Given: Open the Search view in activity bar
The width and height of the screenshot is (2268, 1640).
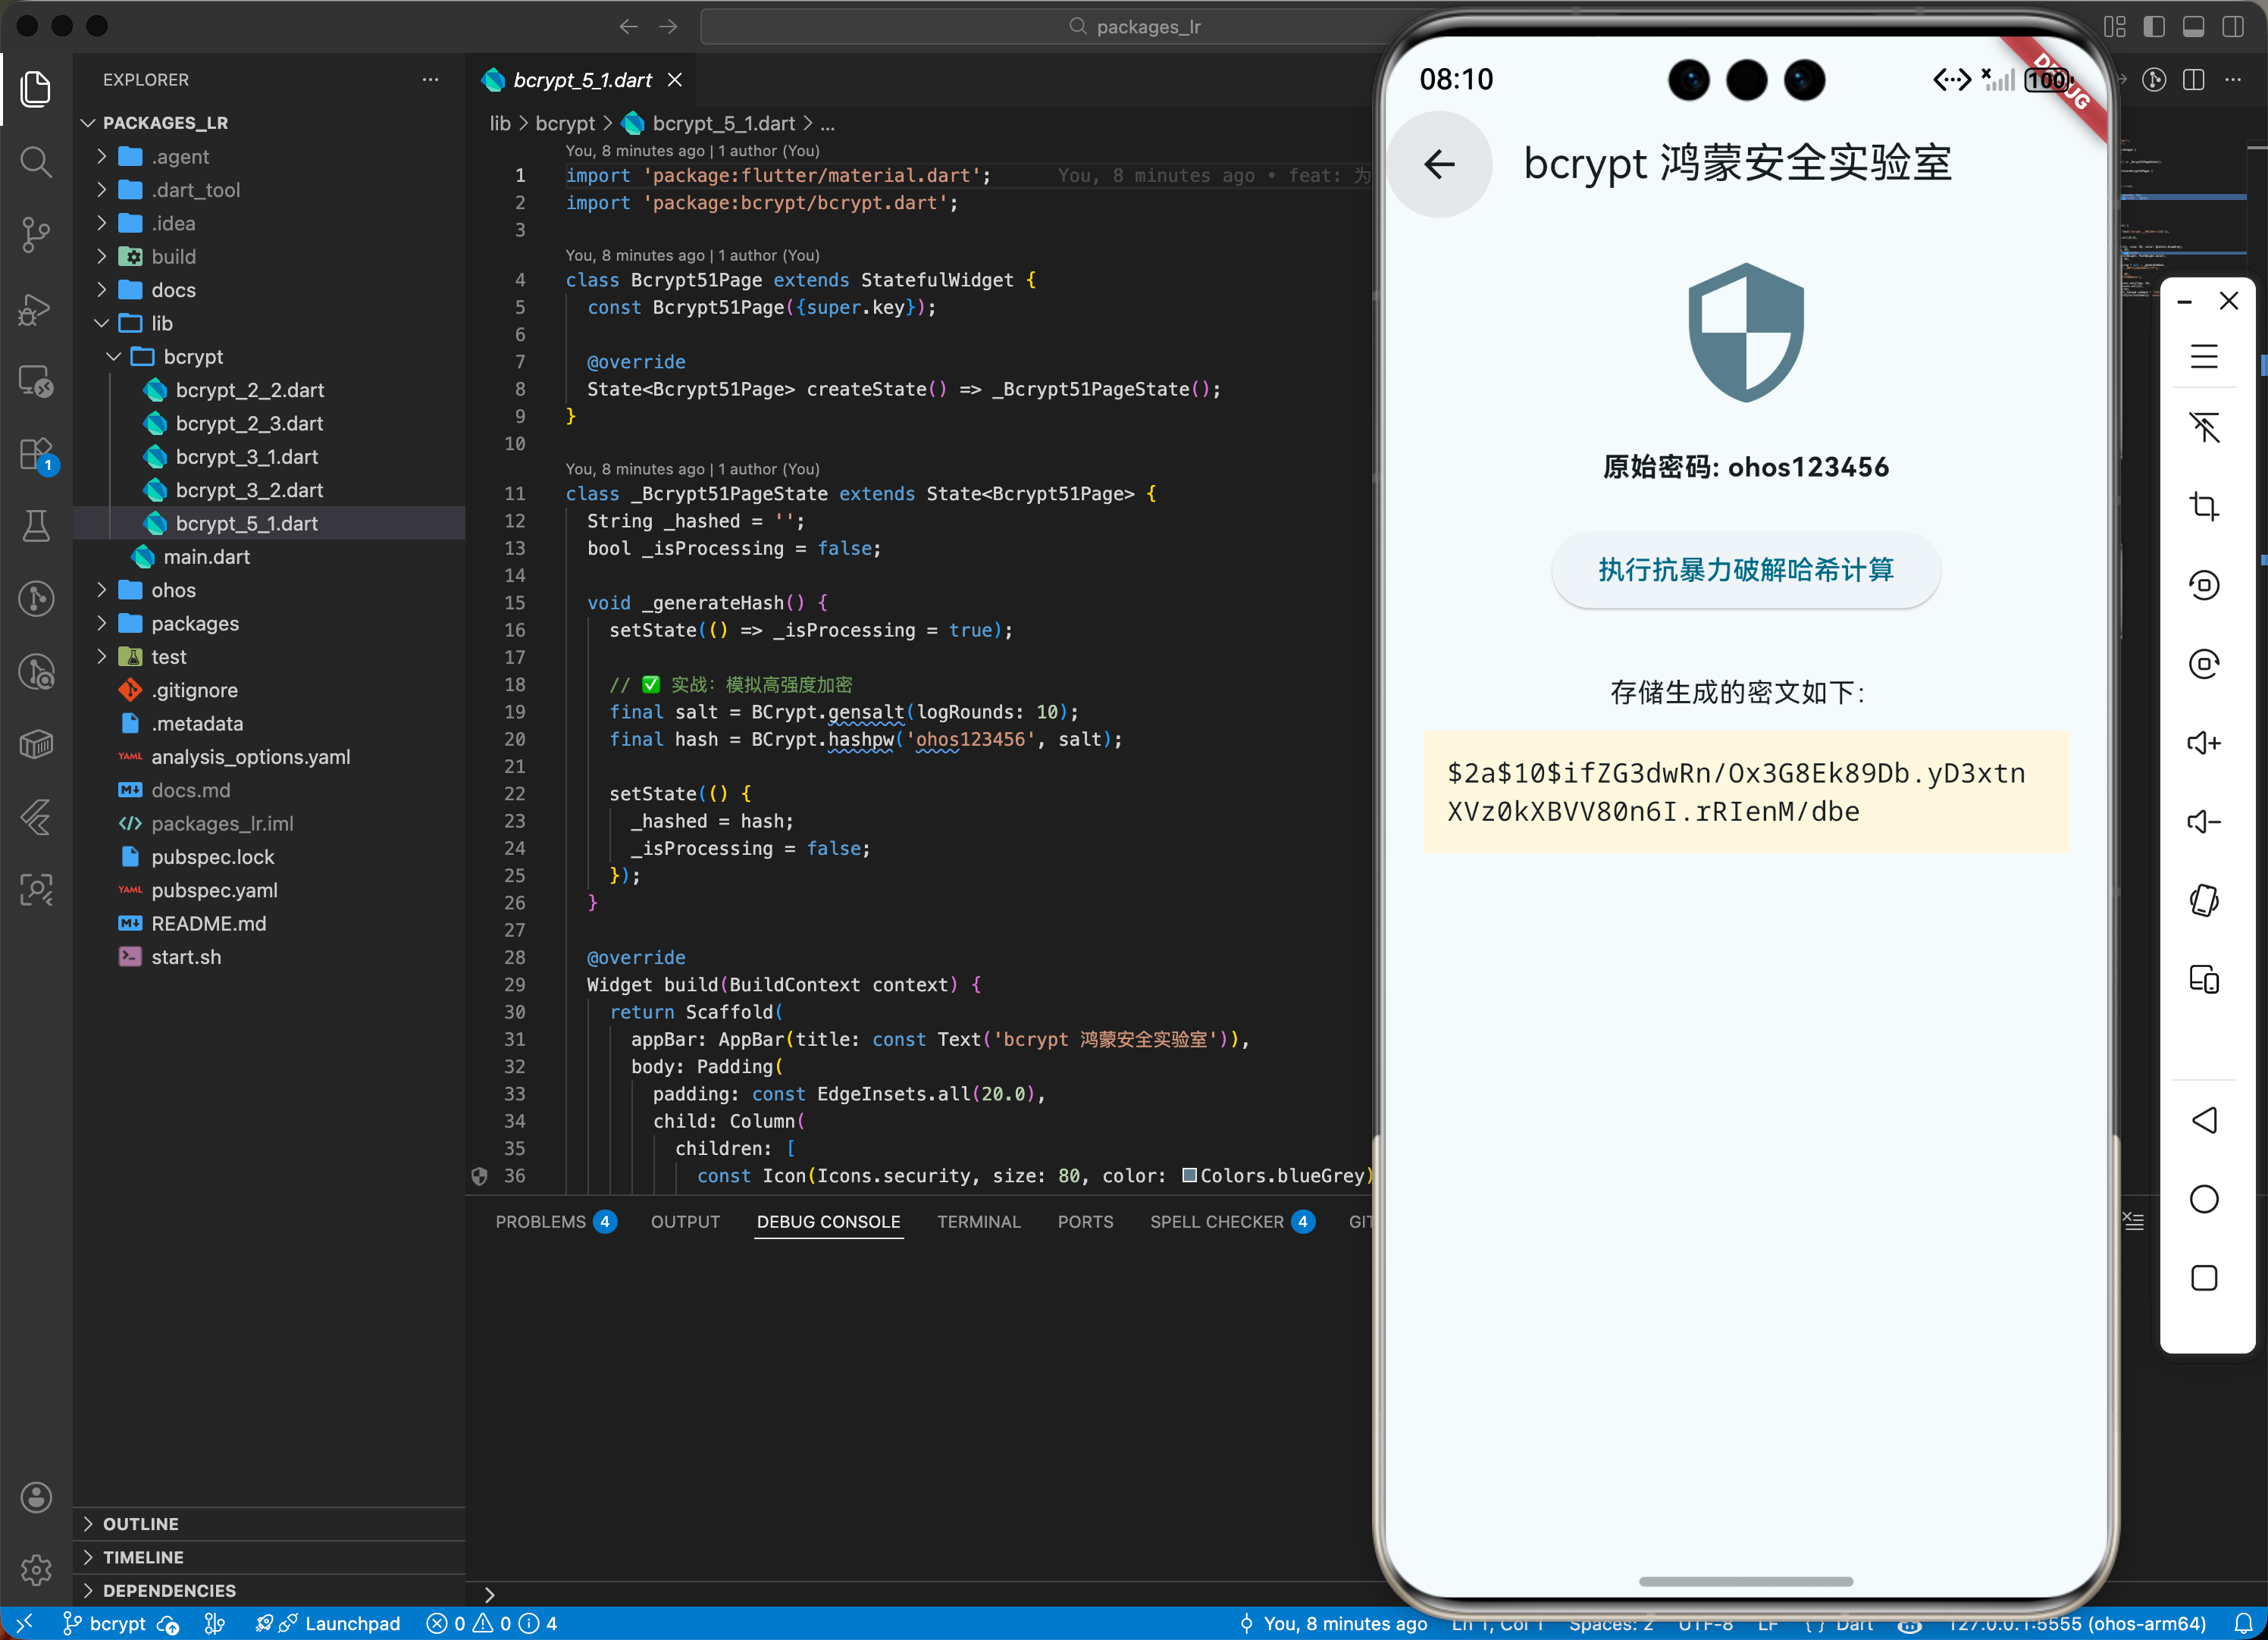Looking at the screenshot, I should pyautogui.click(x=36, y=162).
